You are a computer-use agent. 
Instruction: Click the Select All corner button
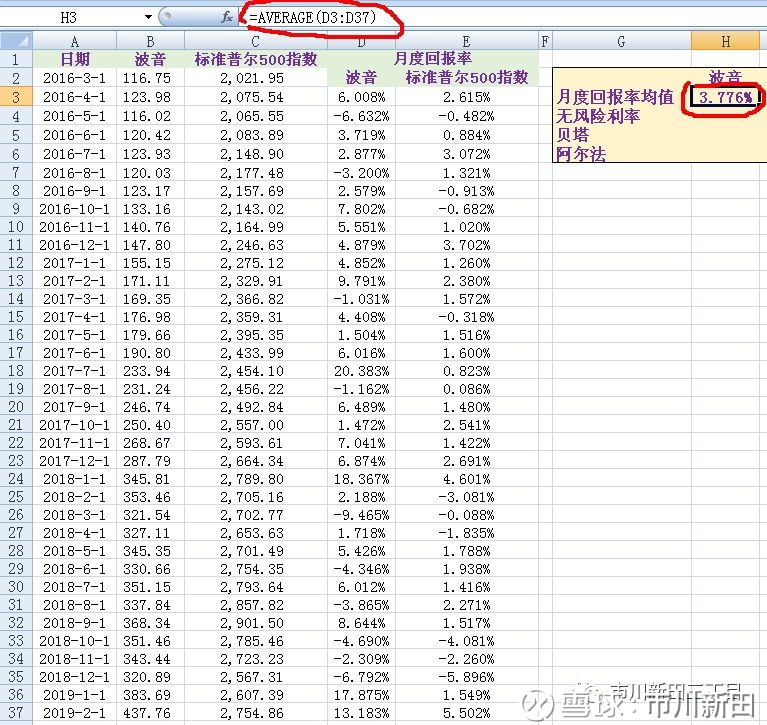coord(16,41)
